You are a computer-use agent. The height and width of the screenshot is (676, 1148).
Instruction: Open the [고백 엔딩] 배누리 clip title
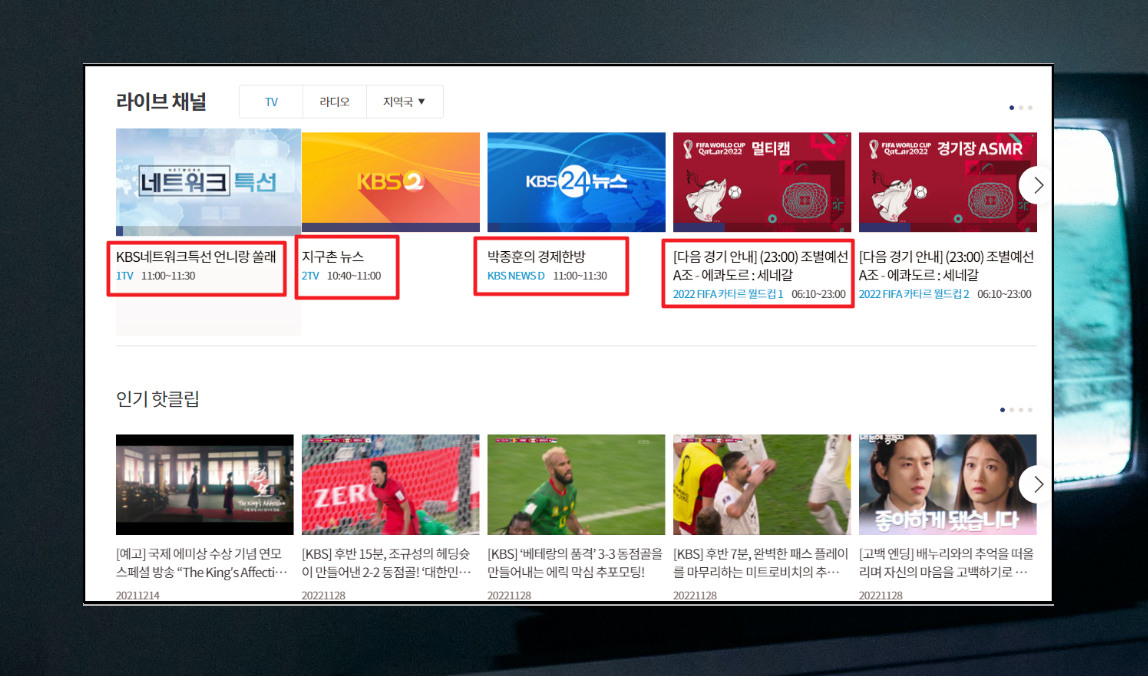coord(946,563)
